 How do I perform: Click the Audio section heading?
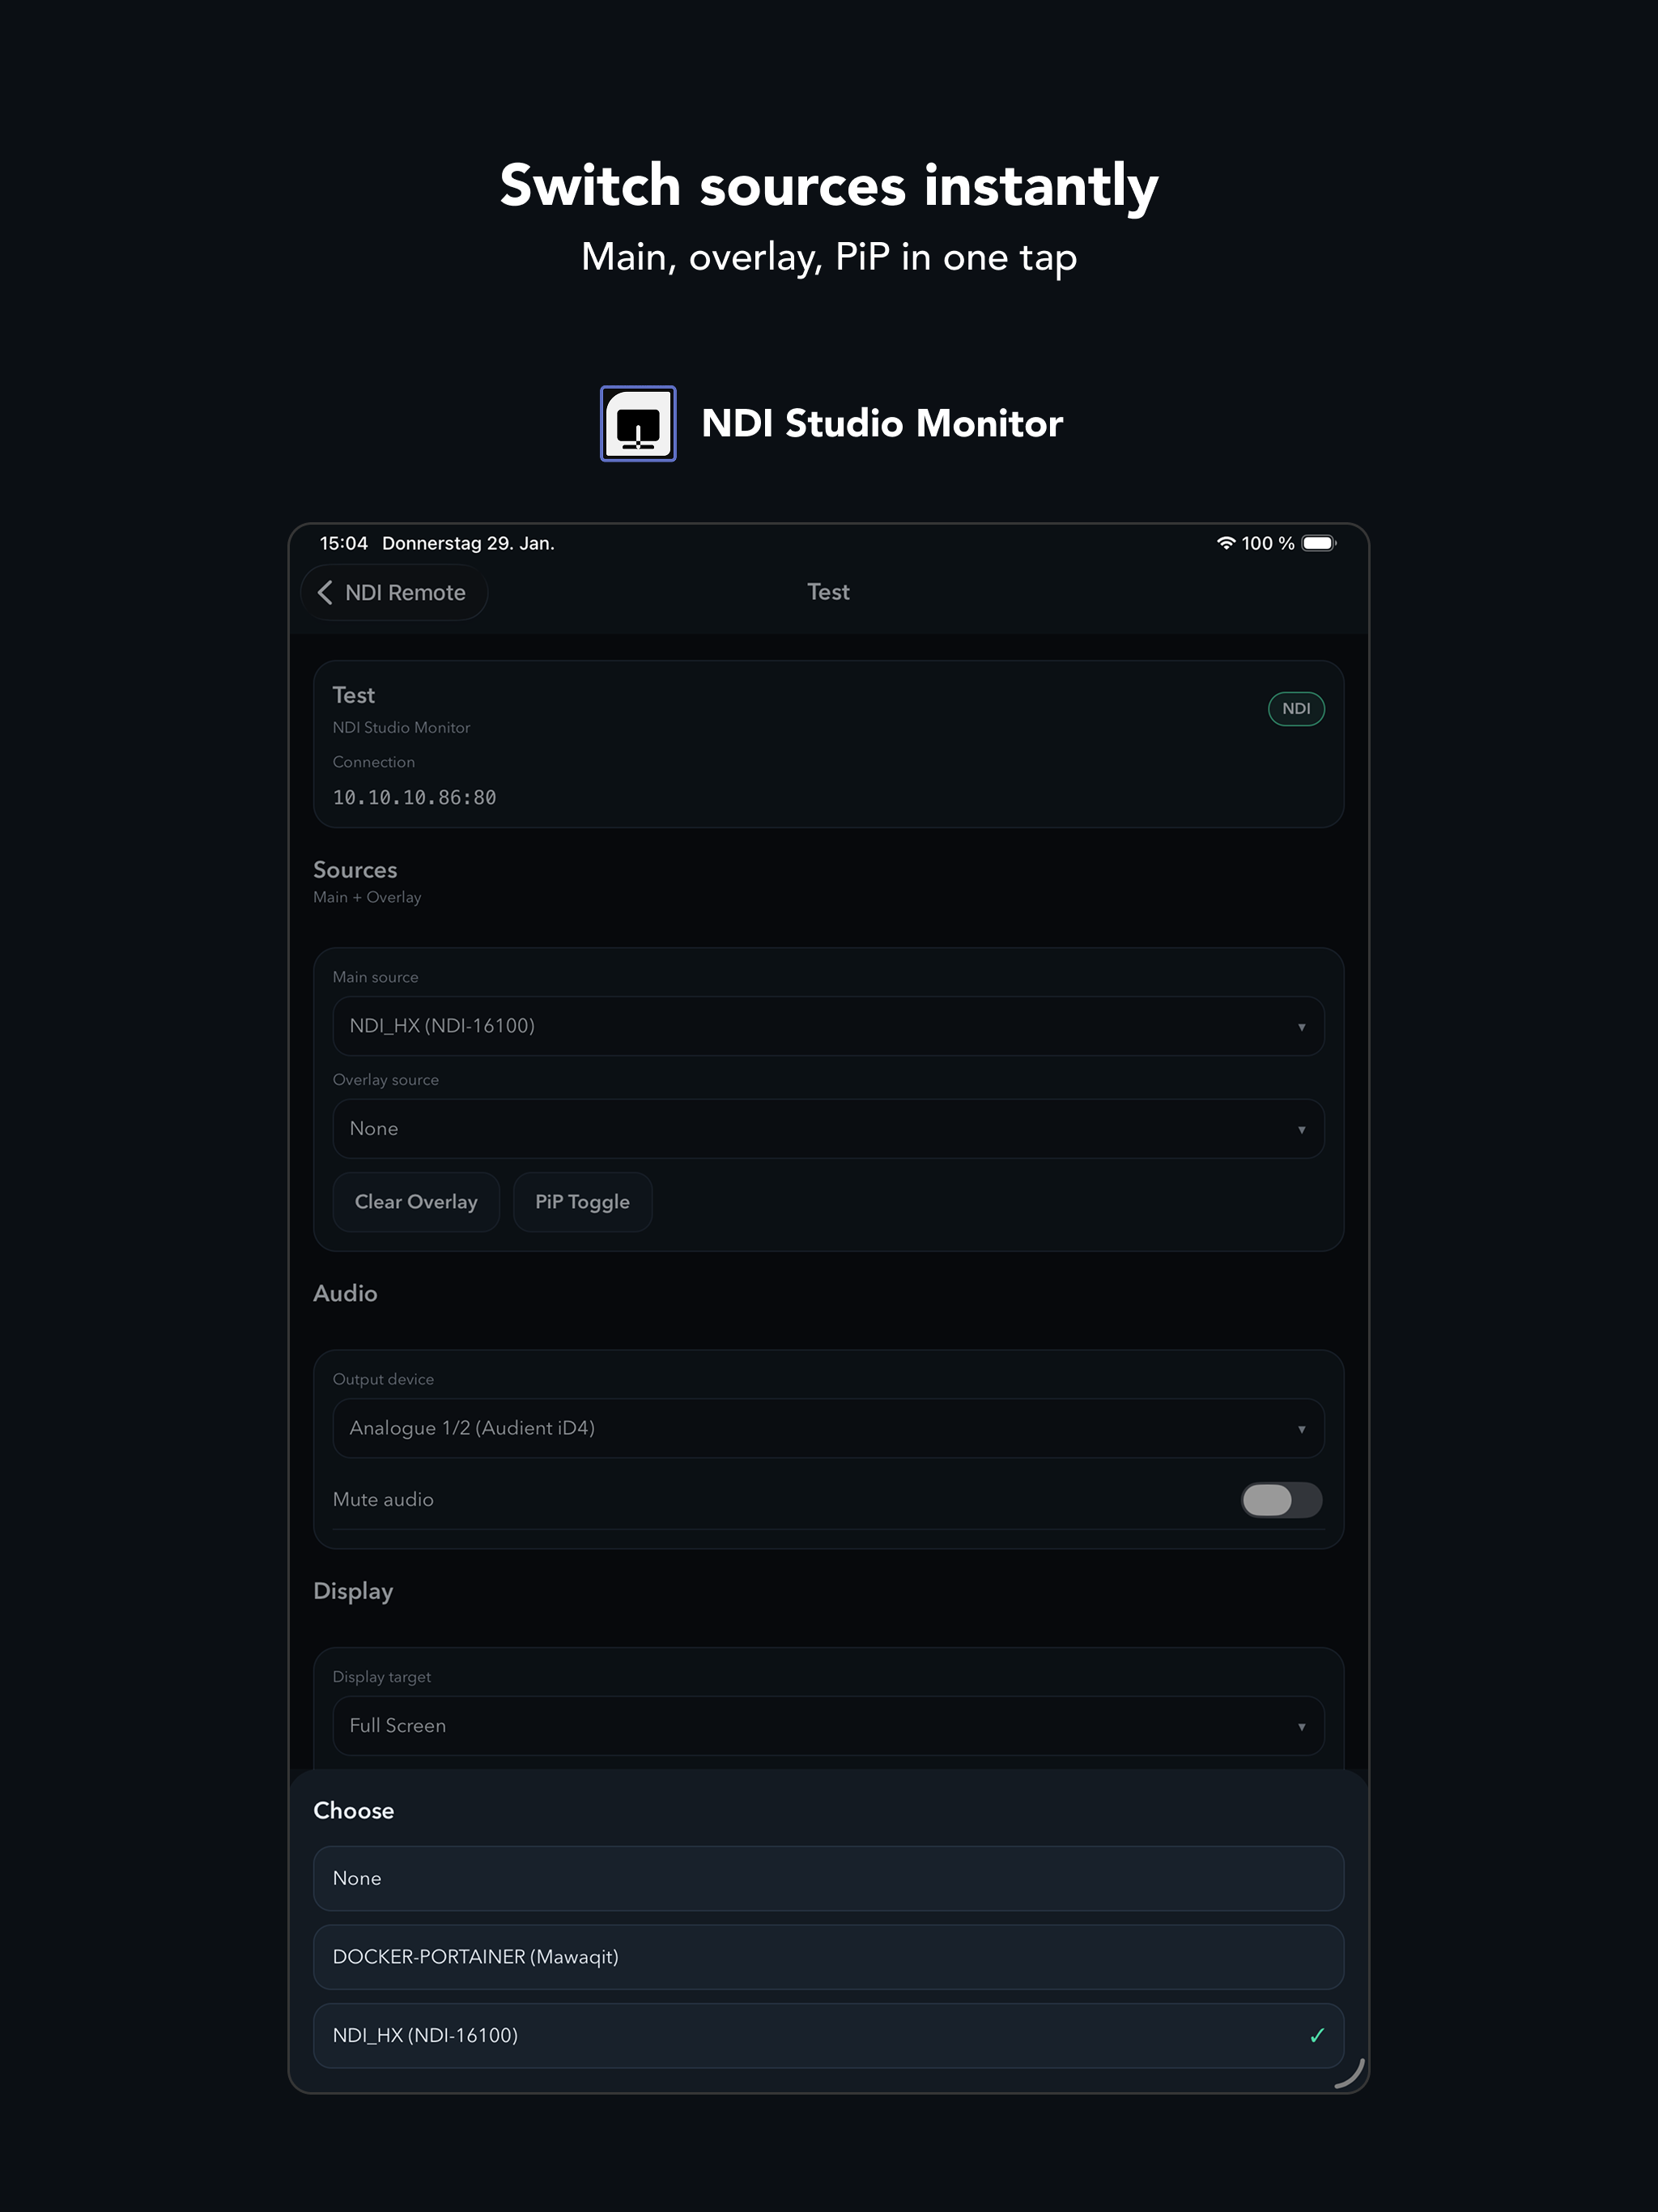coord(345,1294)
